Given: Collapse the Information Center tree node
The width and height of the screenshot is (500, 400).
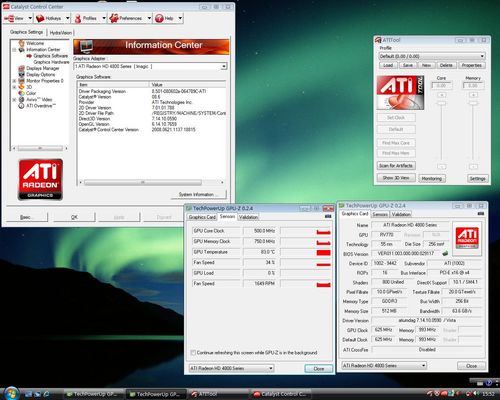Looking at the screenshot, I should [x=14, y=50].
